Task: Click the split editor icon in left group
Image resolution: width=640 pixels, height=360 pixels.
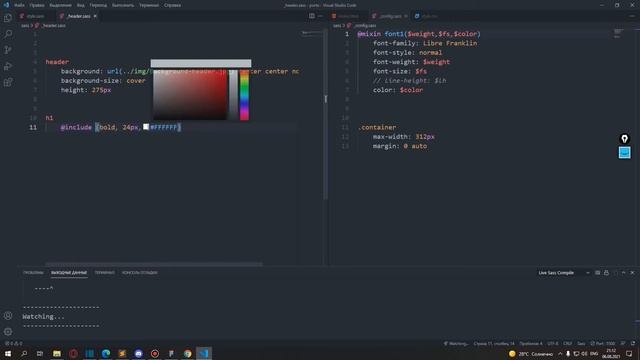Action: tap(312, 16)
